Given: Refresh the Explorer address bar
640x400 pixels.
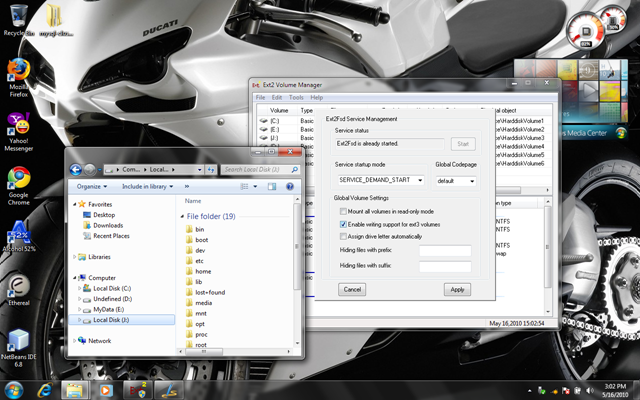Looking at the screenshot, I should point(211,169).
